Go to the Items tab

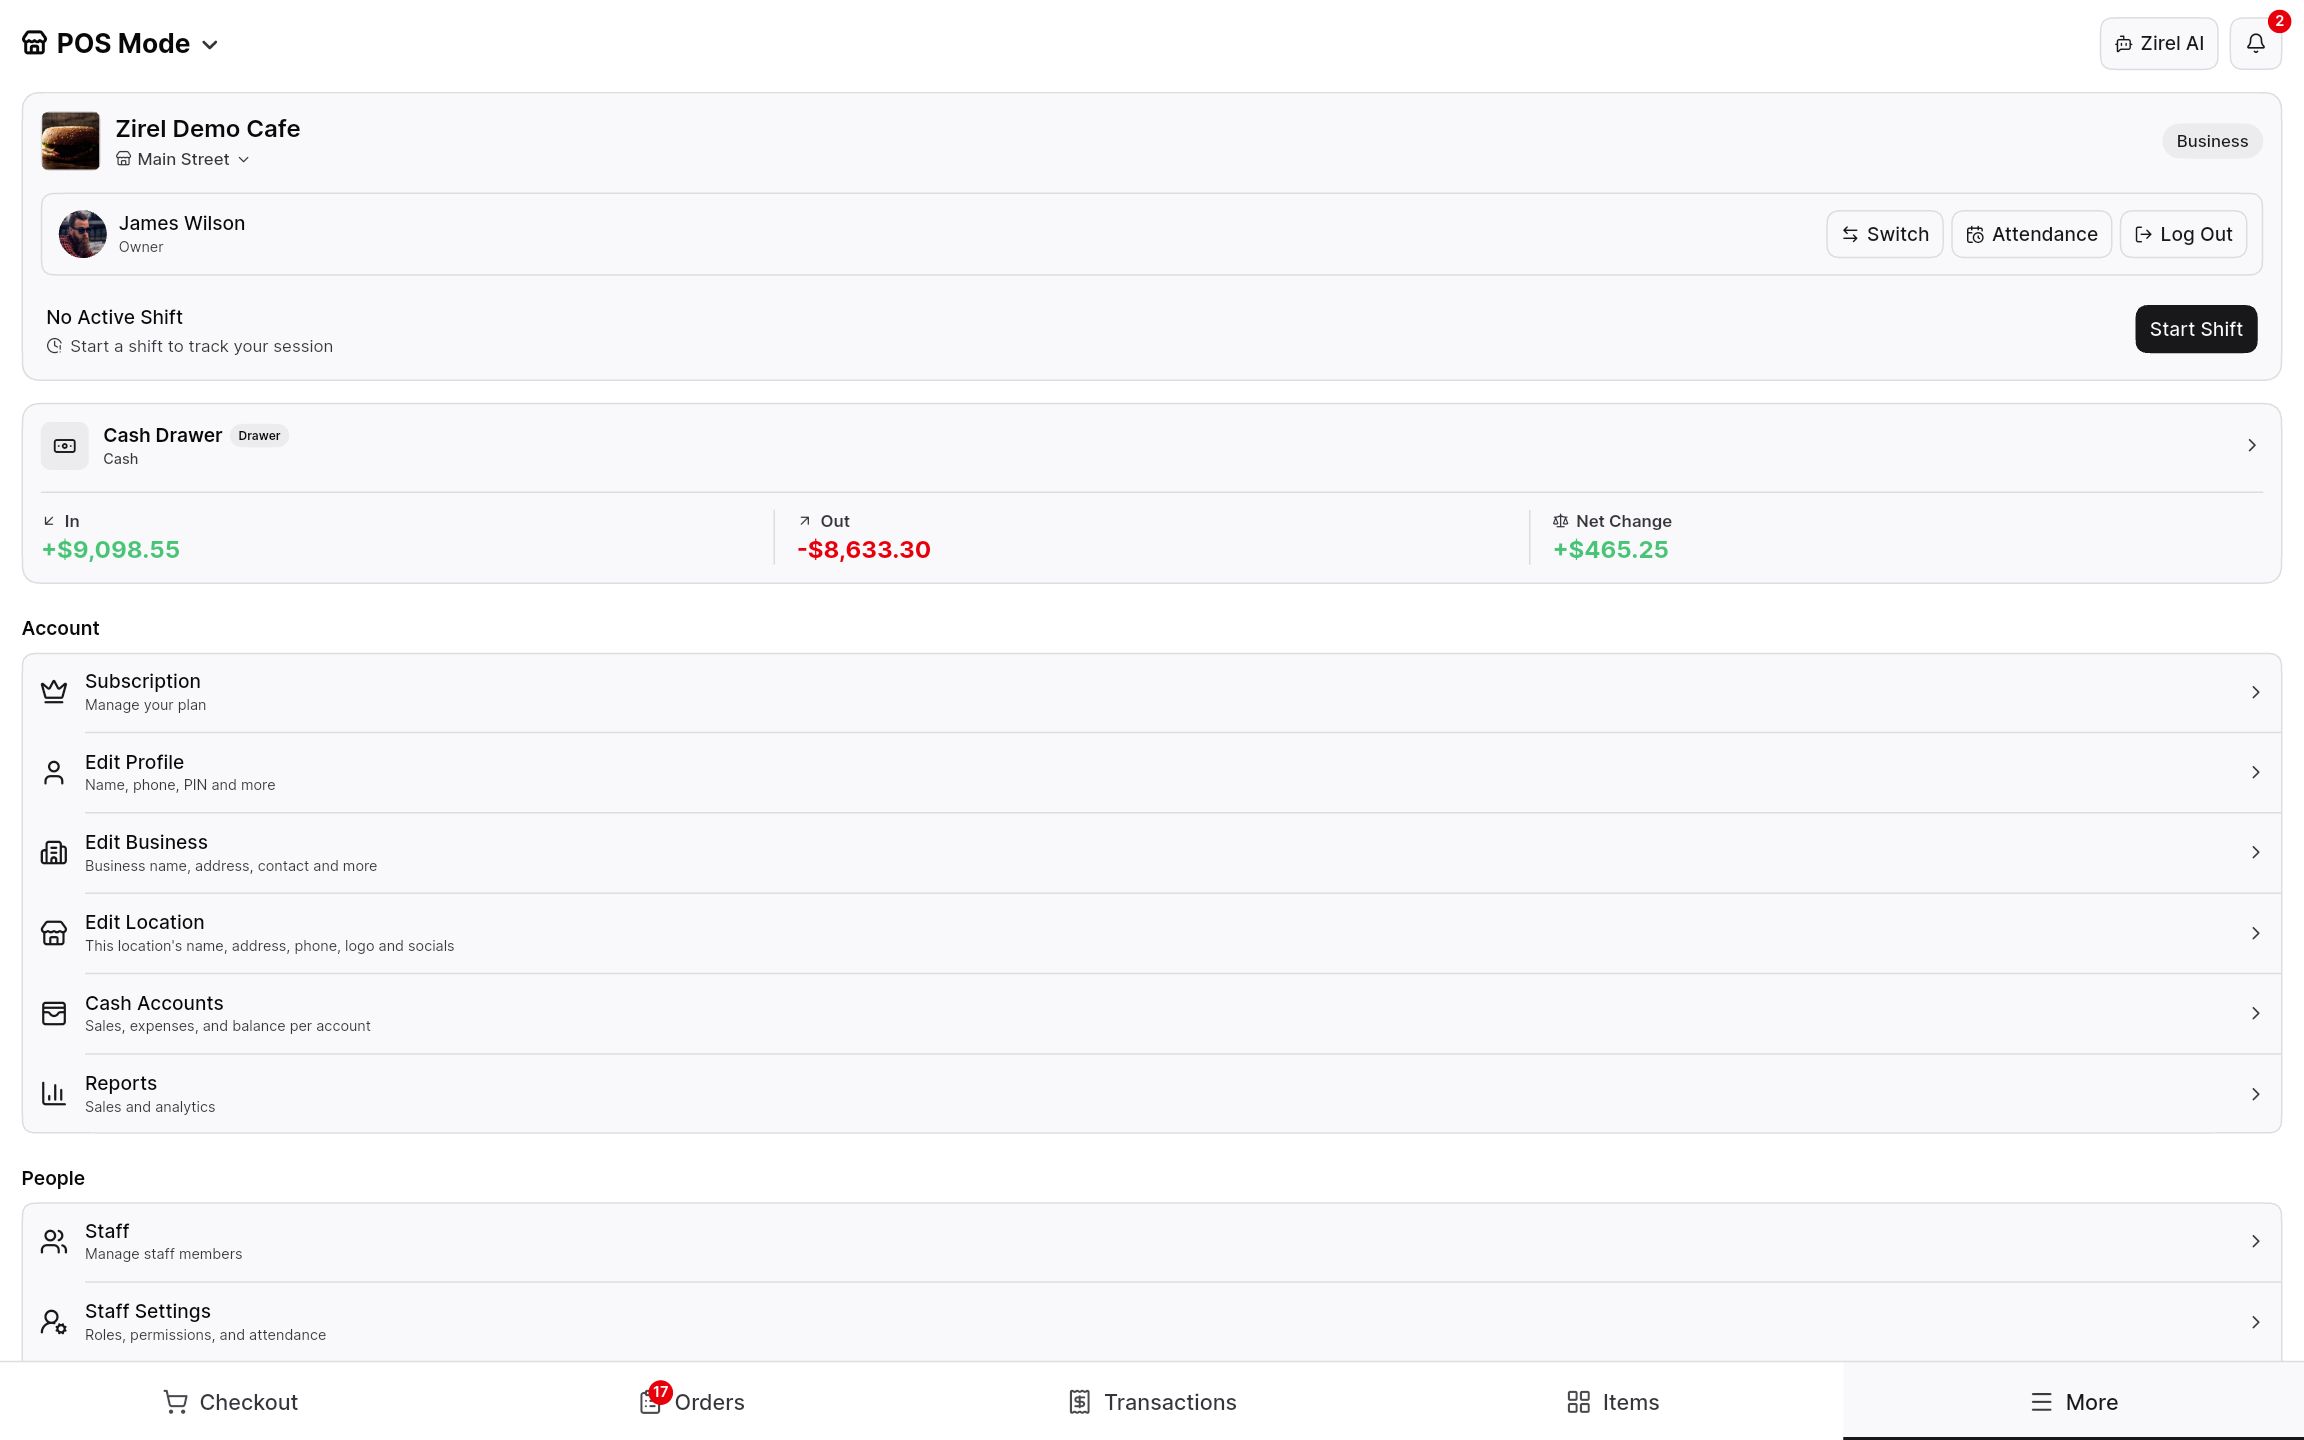pyautogui.click(x=1612, y=1402)
